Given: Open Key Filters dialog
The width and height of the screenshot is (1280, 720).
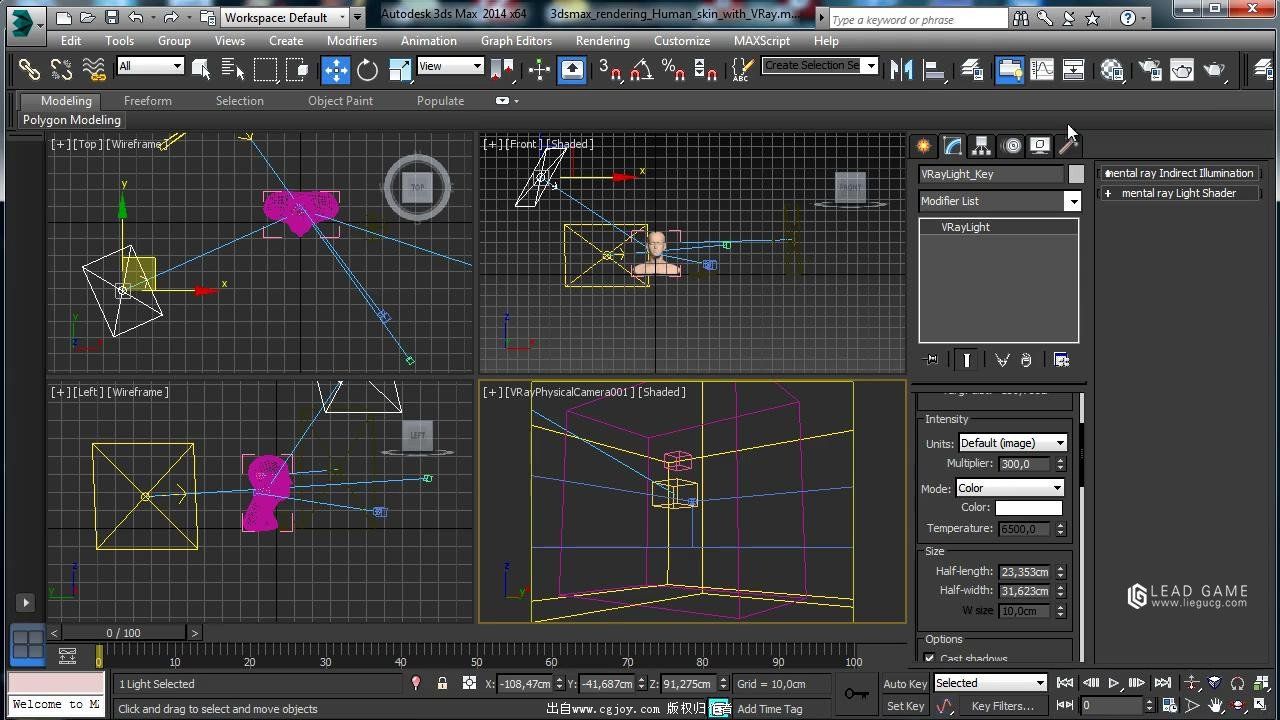Looking at the screenshot, I should click(1002, 706).
